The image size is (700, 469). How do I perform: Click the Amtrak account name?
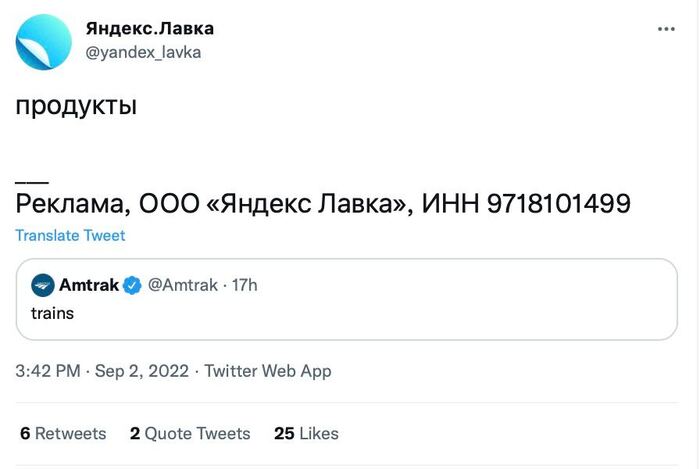pos(89,285)
